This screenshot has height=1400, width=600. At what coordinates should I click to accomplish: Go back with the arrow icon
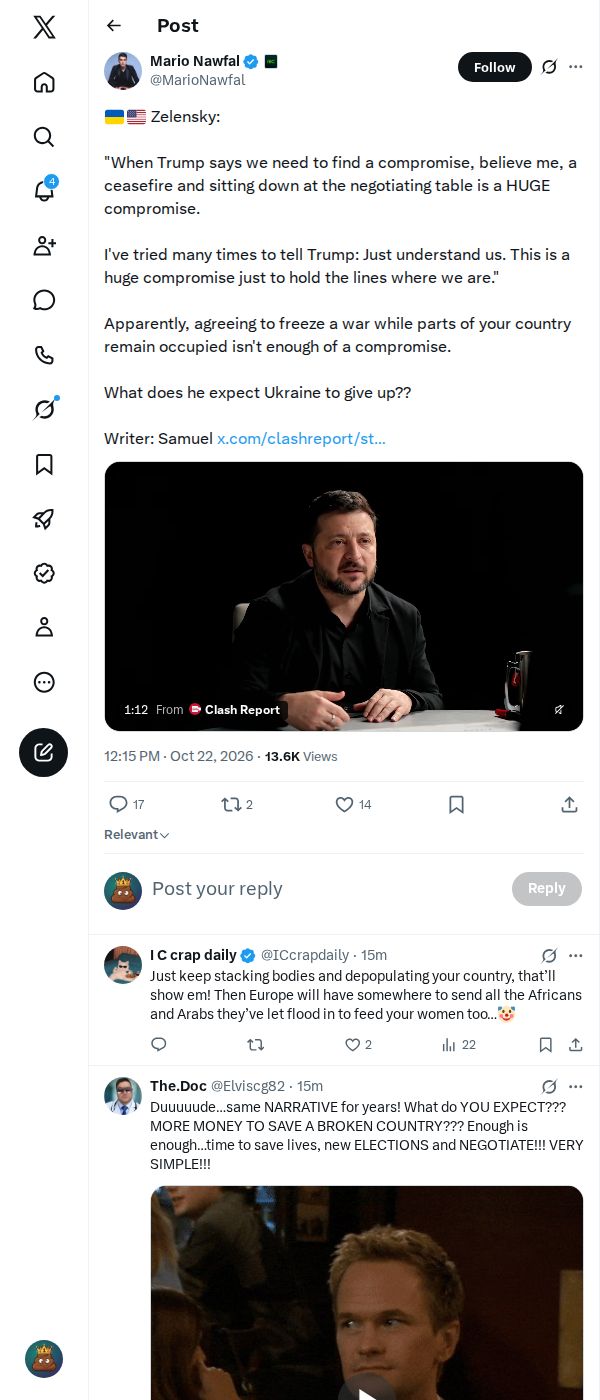pos(114,26)
